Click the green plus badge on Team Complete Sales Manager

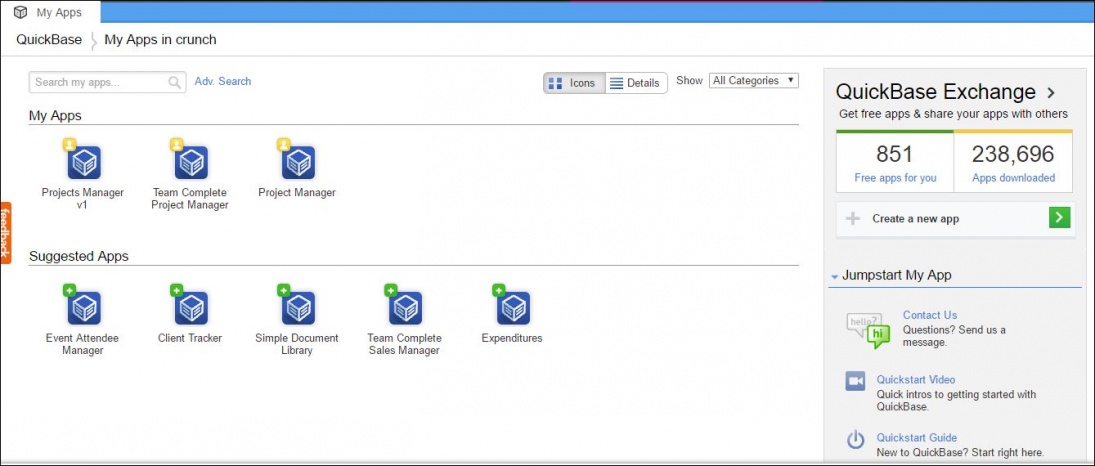pyautogui.click(x=390, y=290)
